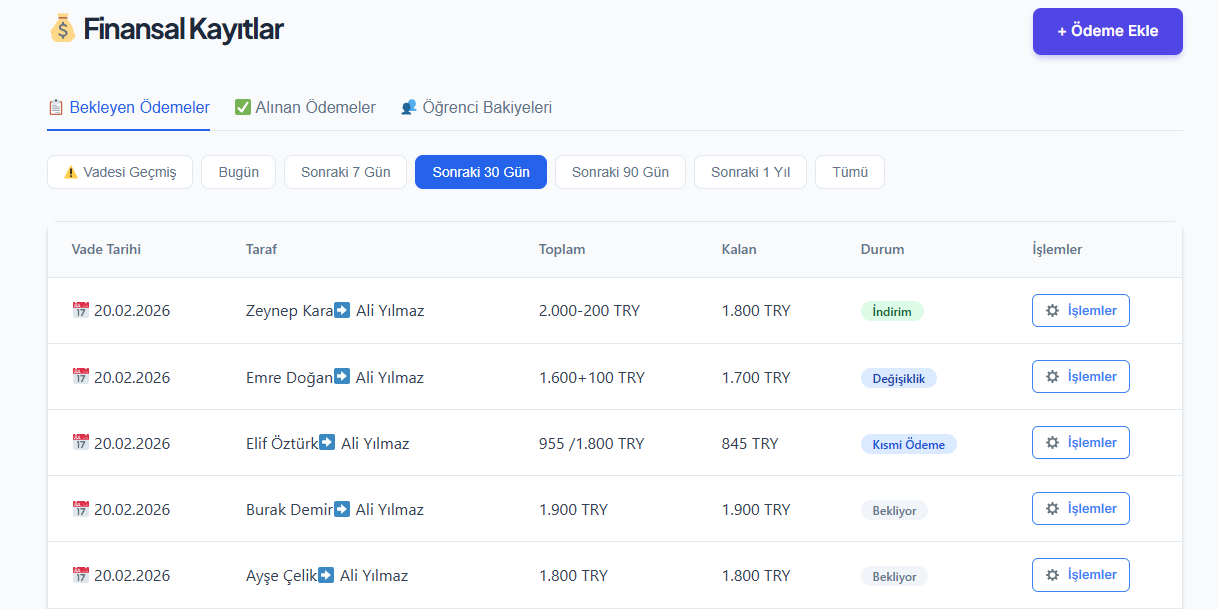Image resolution: width=1219 pixels, height=609 pixels.
Task: Click the green İndirim status badge
Action: pos(891,311)
